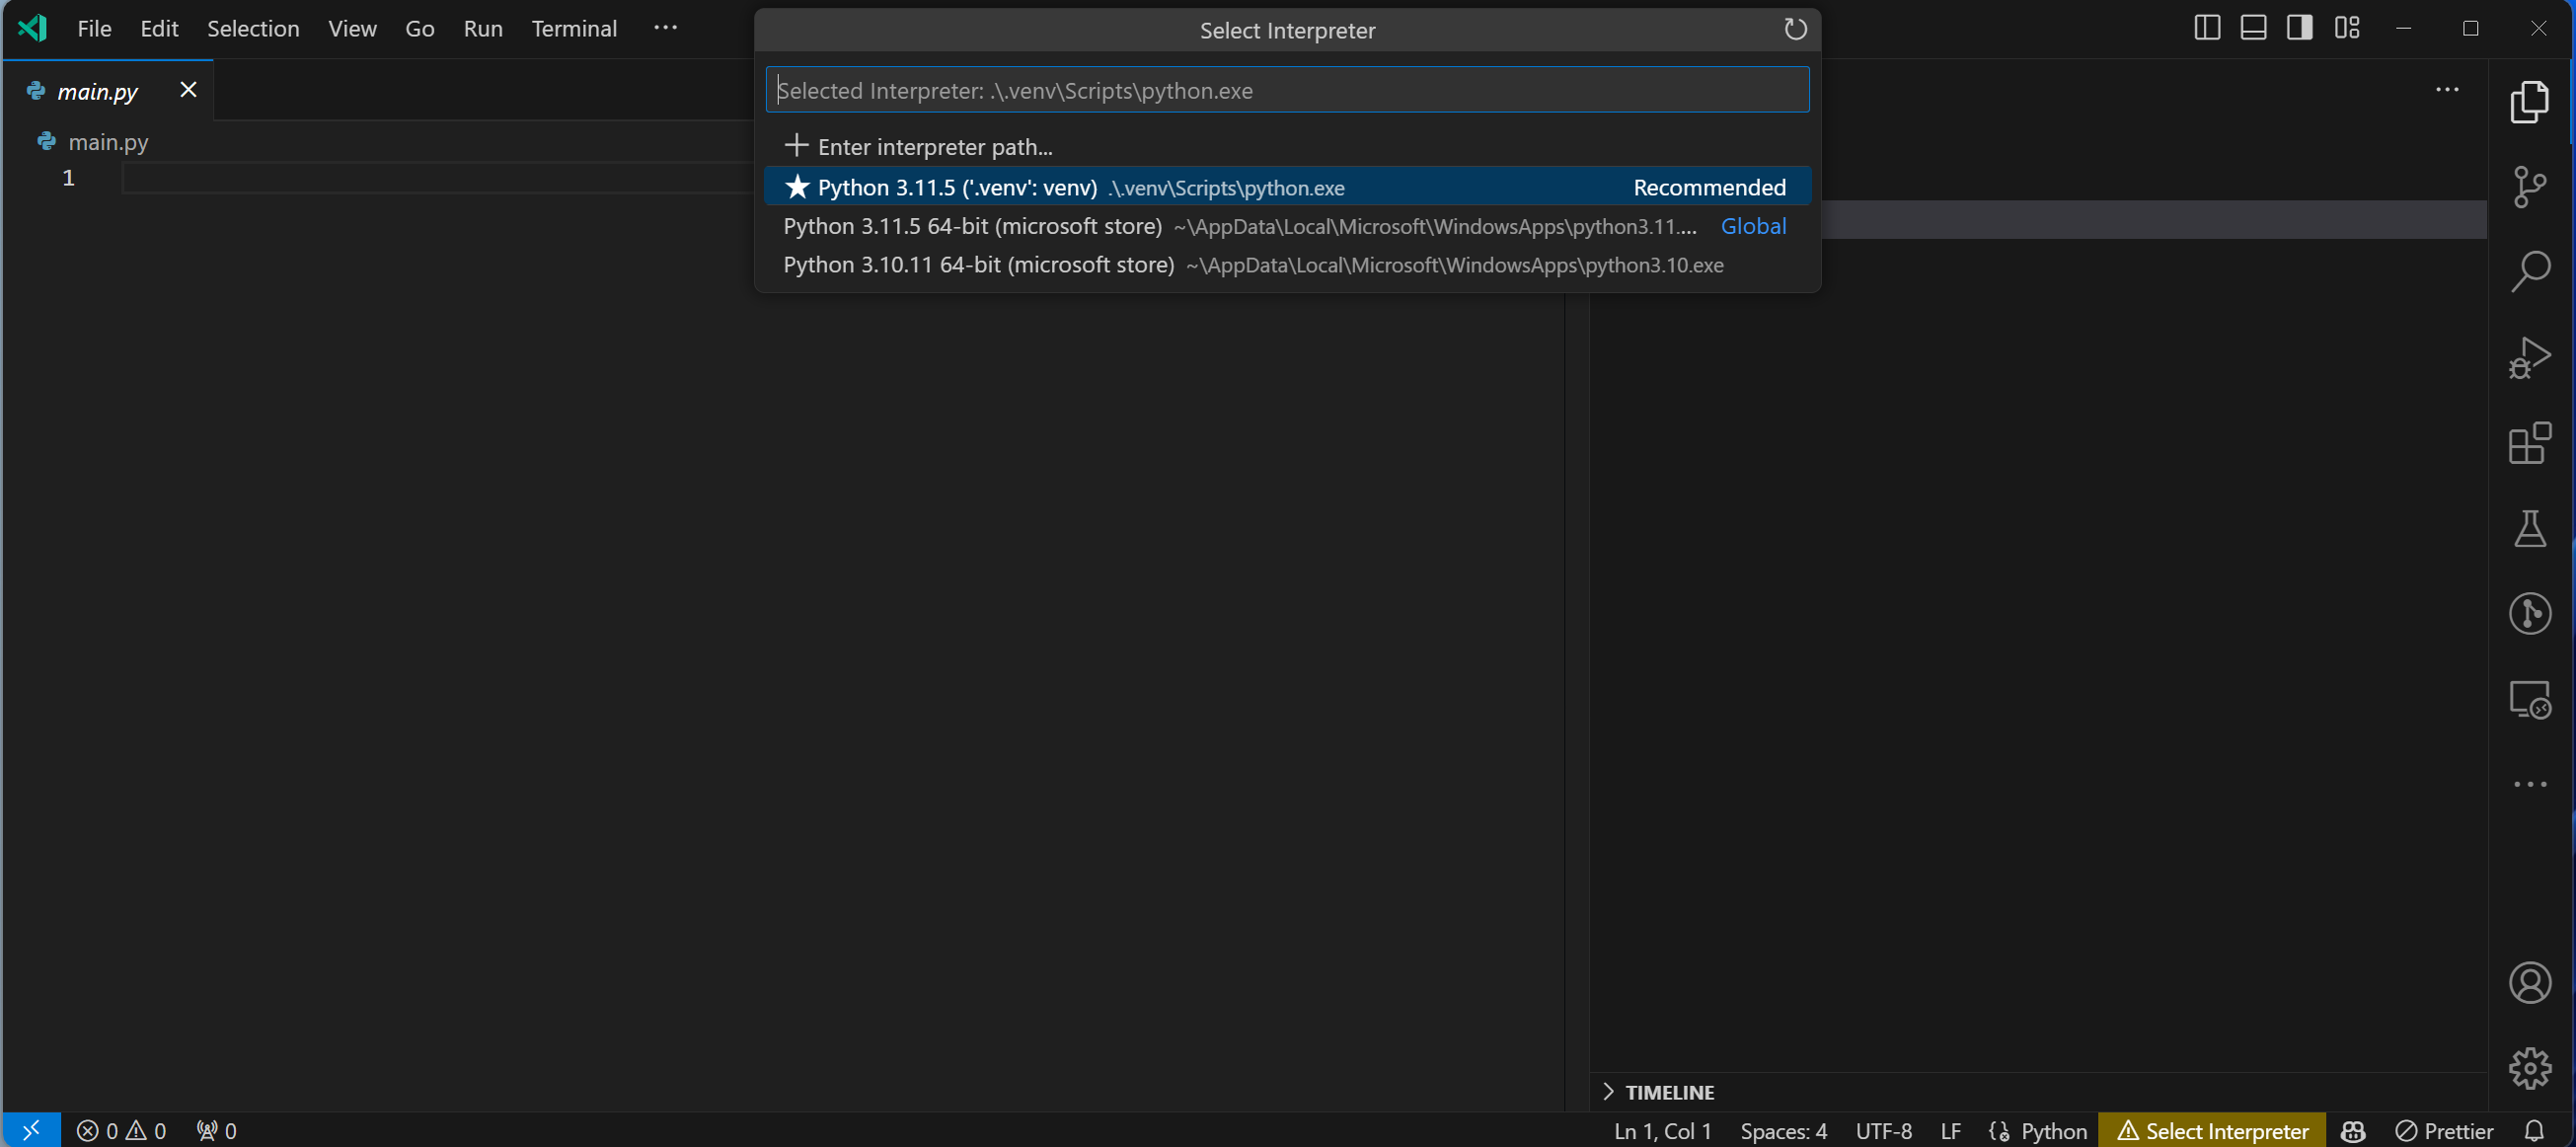Choose Enter interpreter path option
Viewport: 2576px width, 1147px height.
(934, 146)
